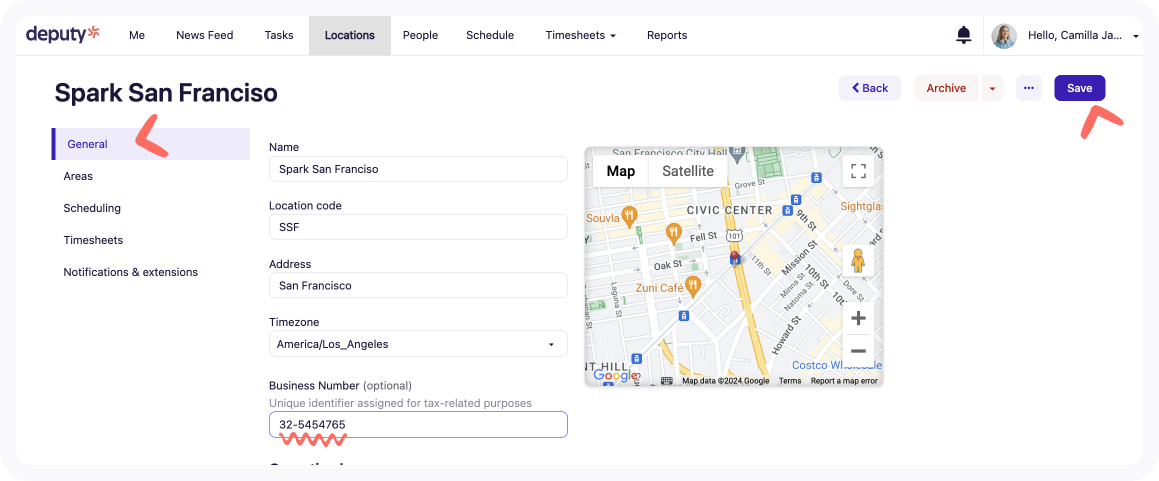Select the Locations tab
This screenshot has height=481, width=1159.
pos(350,35)
